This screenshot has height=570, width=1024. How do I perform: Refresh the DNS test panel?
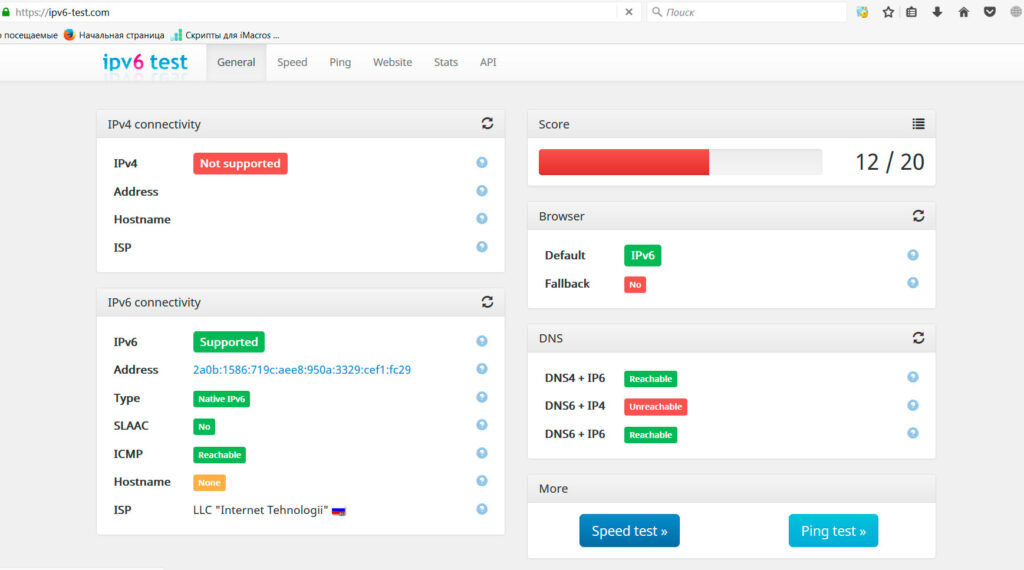[x=918, y=338]
